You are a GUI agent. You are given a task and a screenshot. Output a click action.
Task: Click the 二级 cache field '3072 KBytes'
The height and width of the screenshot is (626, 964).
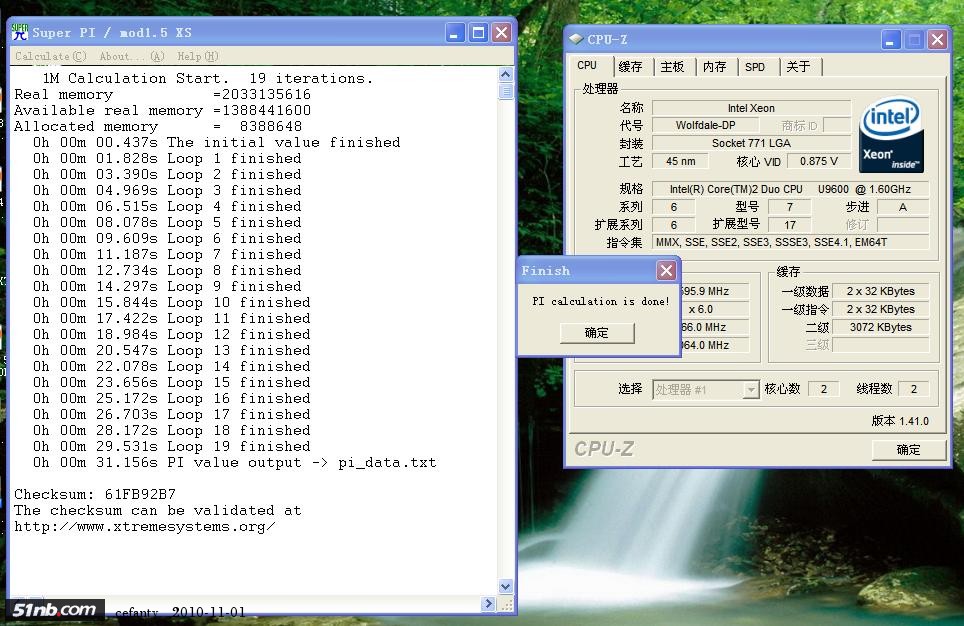point(880,327)
